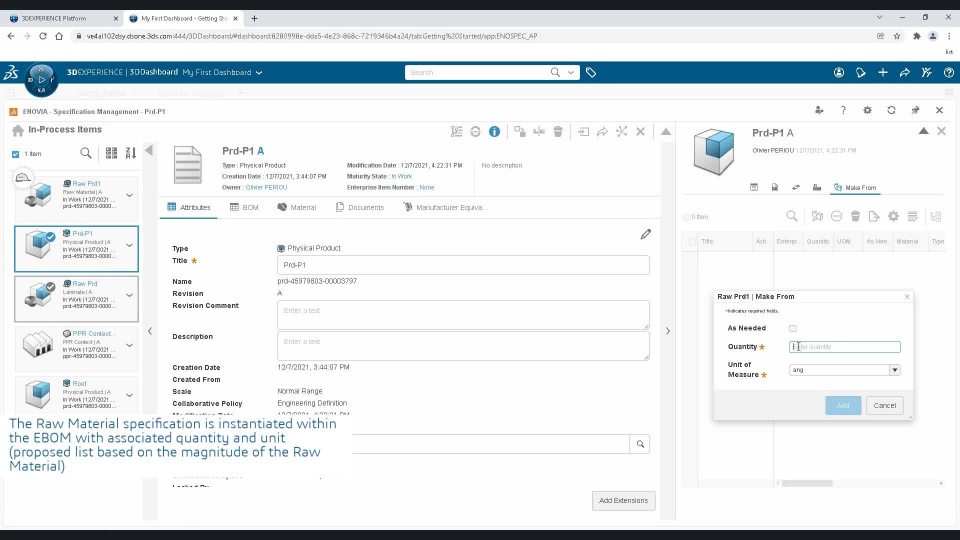This screenshot has width=960, height=540.
Task: Pin the widget with the pin icon
Action: pos(915,110)
